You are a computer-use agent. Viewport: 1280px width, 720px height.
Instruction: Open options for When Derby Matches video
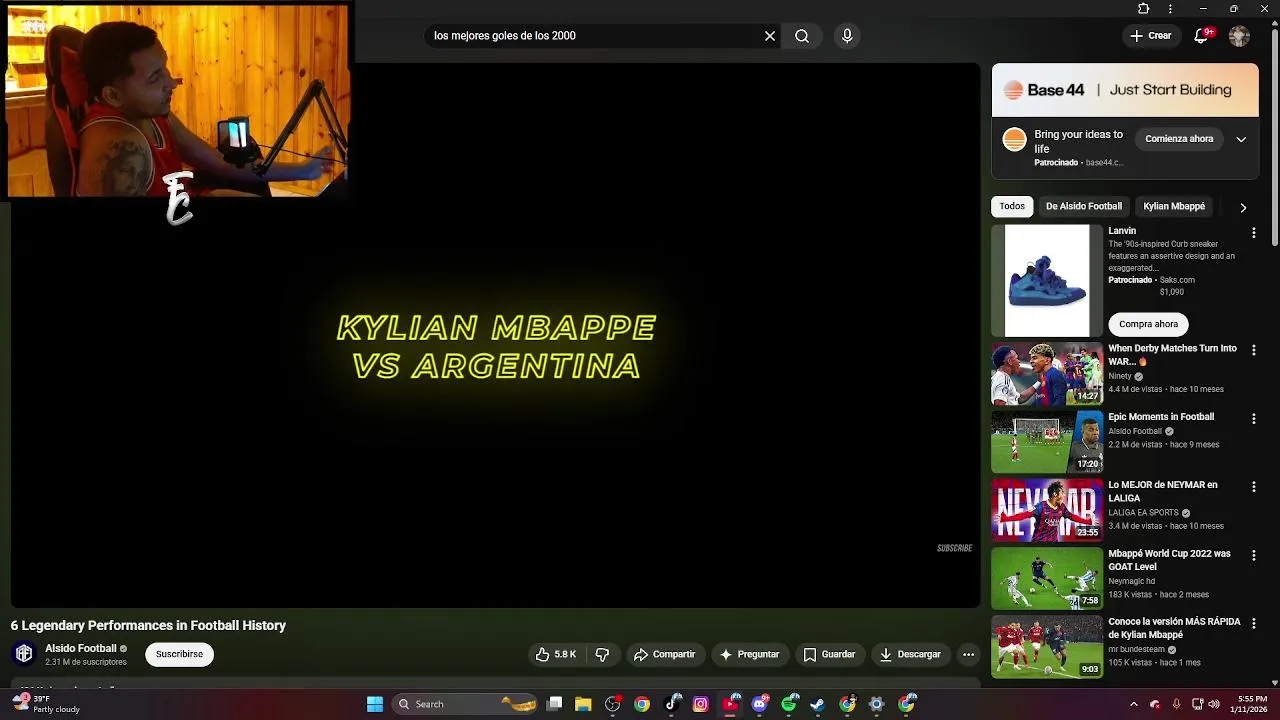point(1253,350)
